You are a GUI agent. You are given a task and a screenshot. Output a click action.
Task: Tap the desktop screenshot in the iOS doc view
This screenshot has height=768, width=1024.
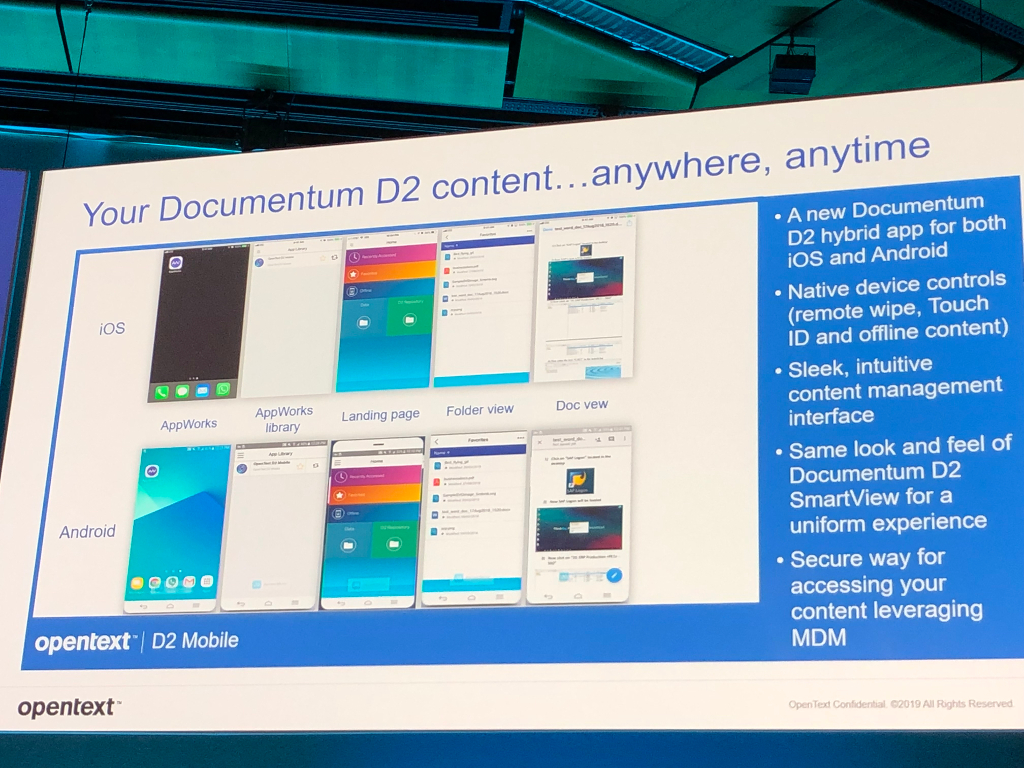(584, 278)
